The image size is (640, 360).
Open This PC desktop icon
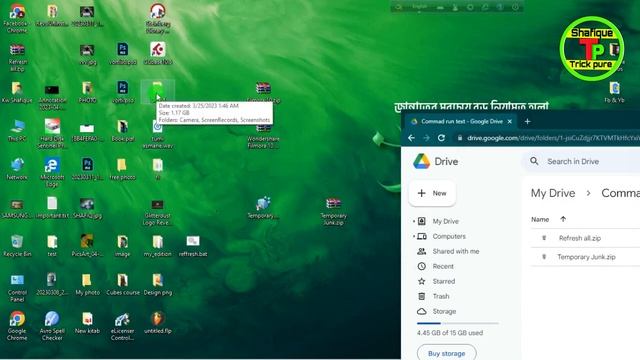coord(17,131)
